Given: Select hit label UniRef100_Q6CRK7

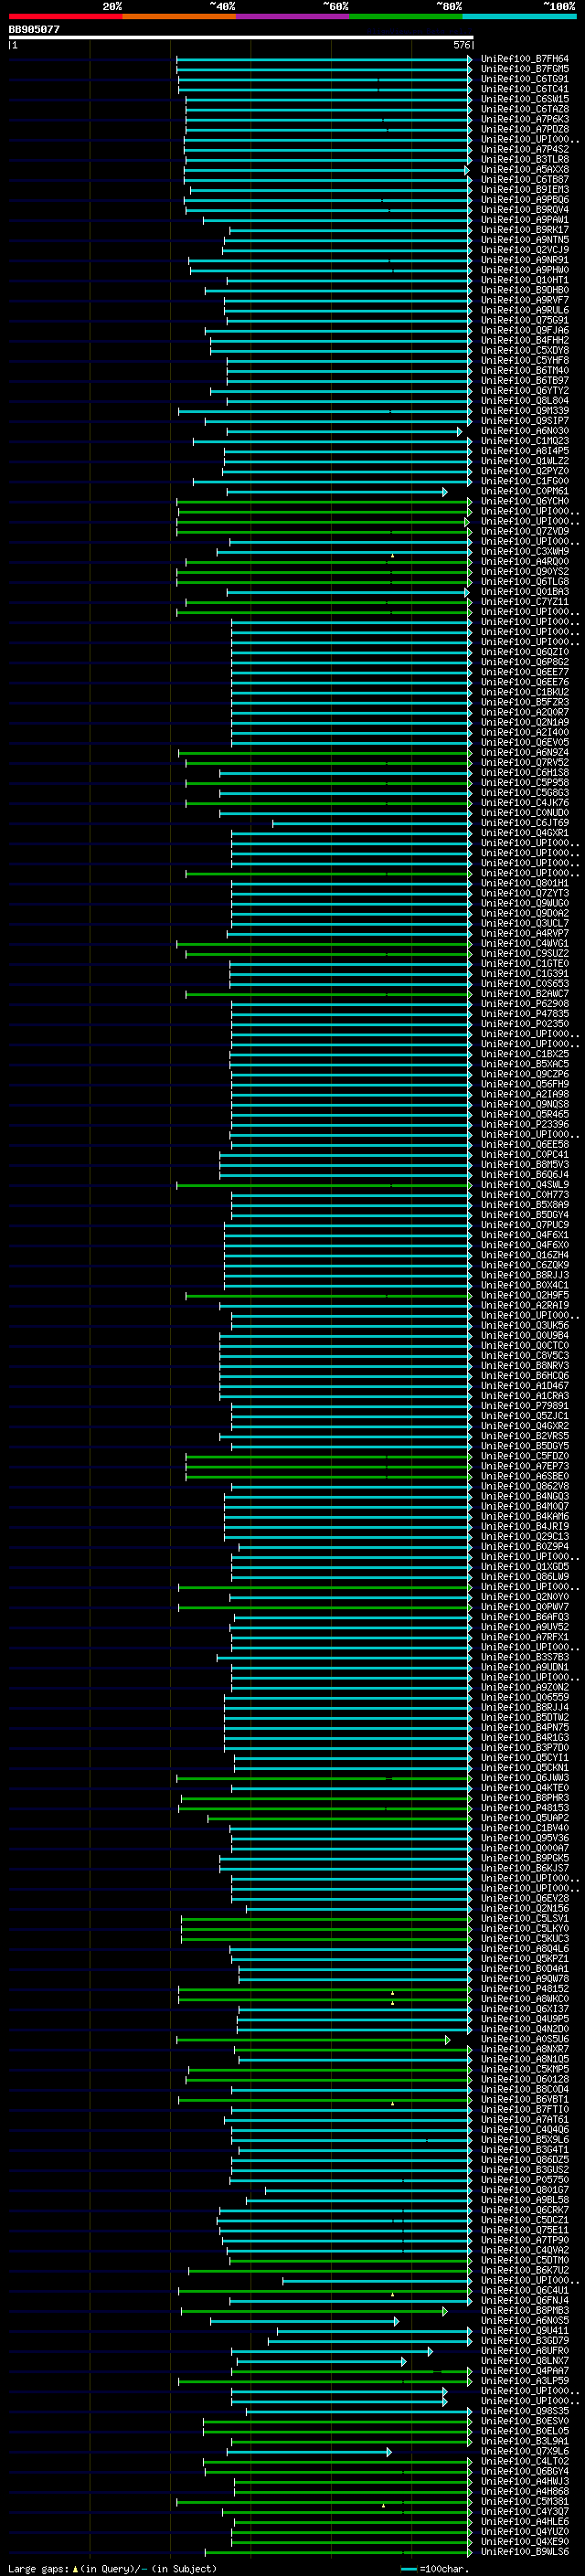Looking at the screenshot, I should pyautogui.click(x=525, y=2210).
